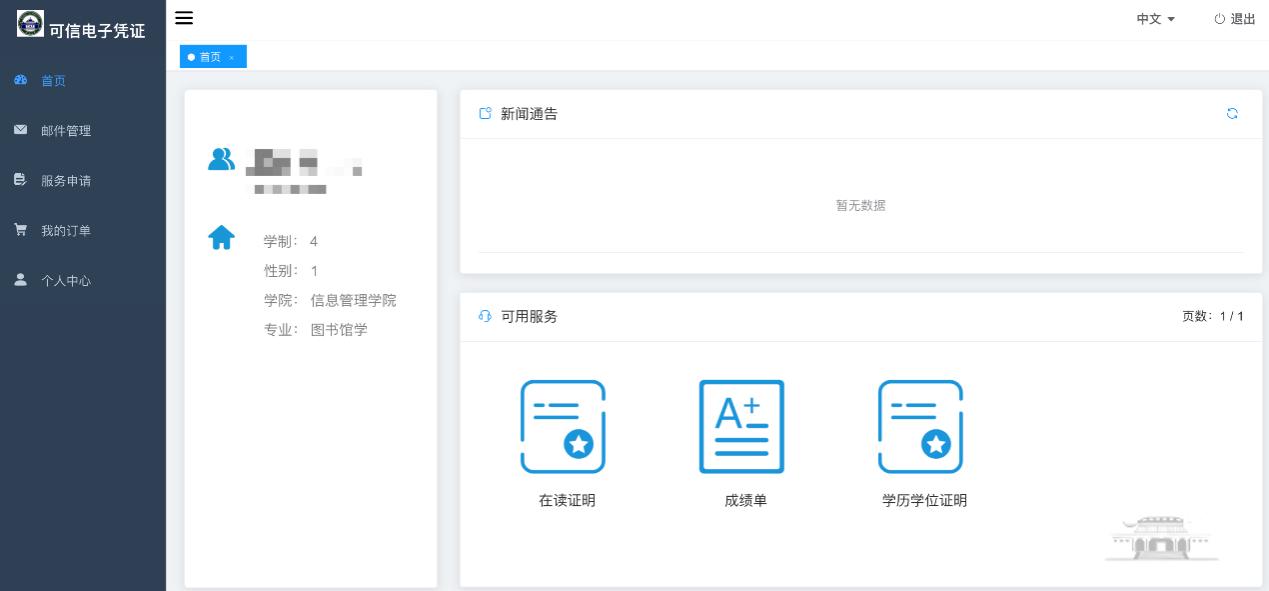Open the 学历学位证明 certificate icon

[x=920, y=427]
